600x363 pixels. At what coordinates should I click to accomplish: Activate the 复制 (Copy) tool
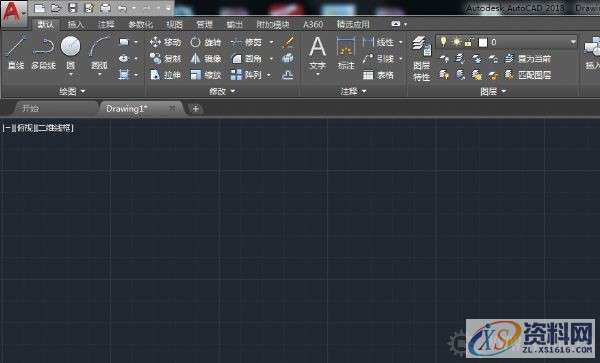(x=165, y=59)
